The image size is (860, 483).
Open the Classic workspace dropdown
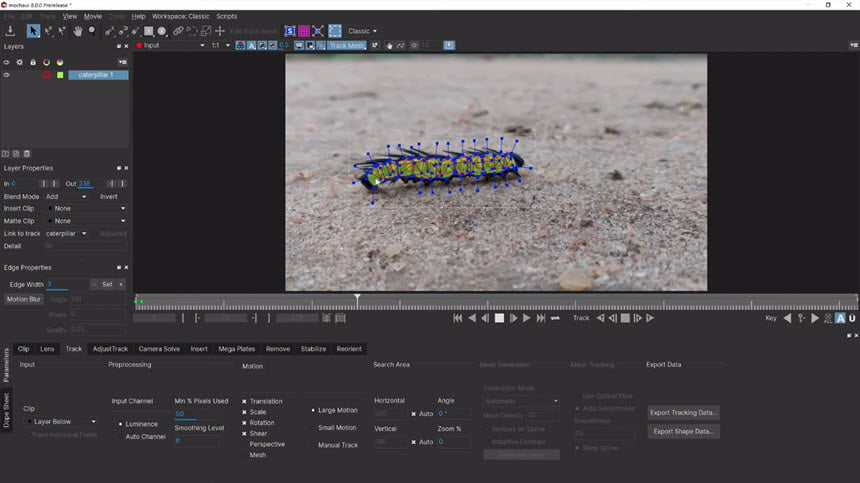[x=363, y=31]
